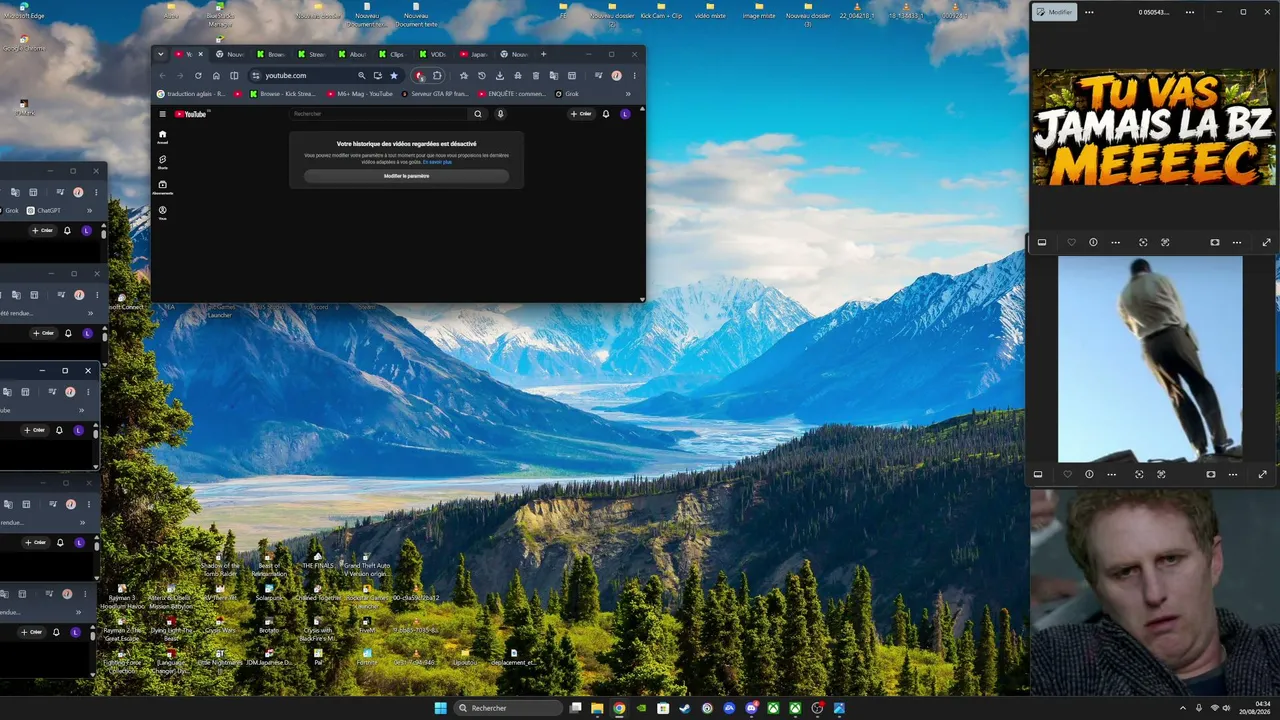Open Chrome's tab search dropdown arrow
This screenshot has height=720, width=1280.
click(x=160, y=54)
